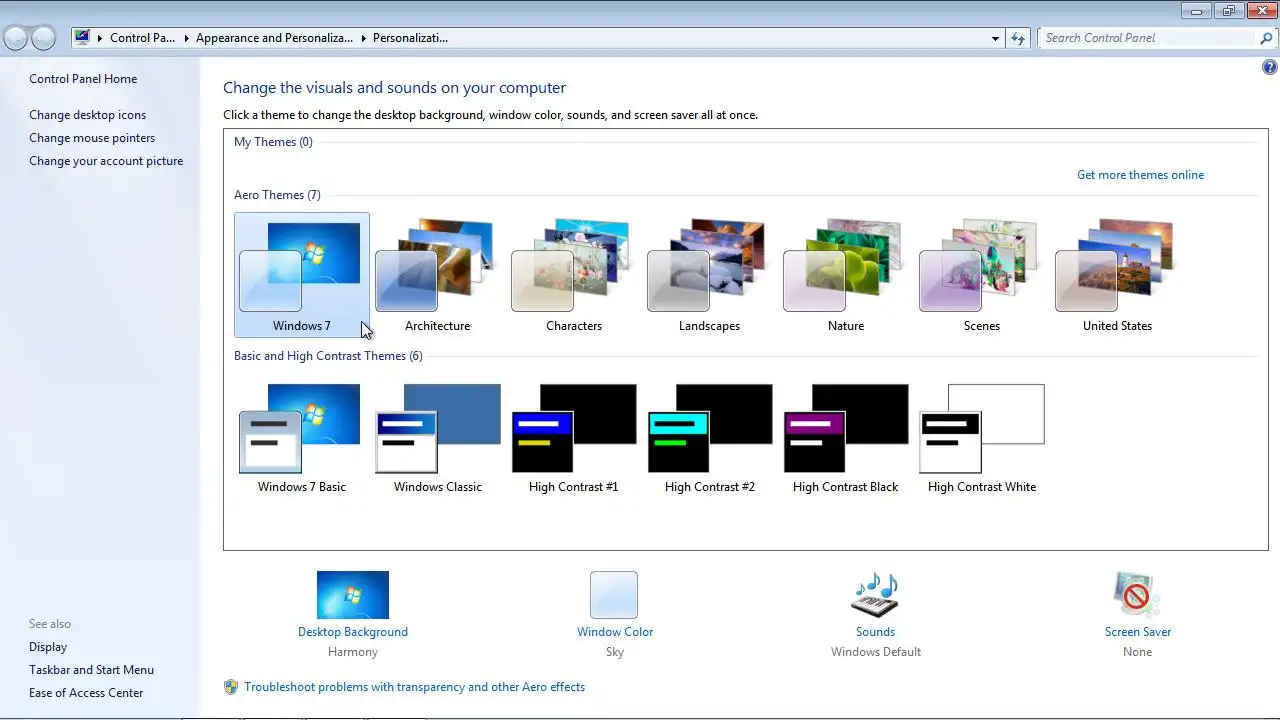Viewport: 1280px width, 720px height.
Task: Expand arrow after Control Panel breadcrumb
Action: [185, 38]
